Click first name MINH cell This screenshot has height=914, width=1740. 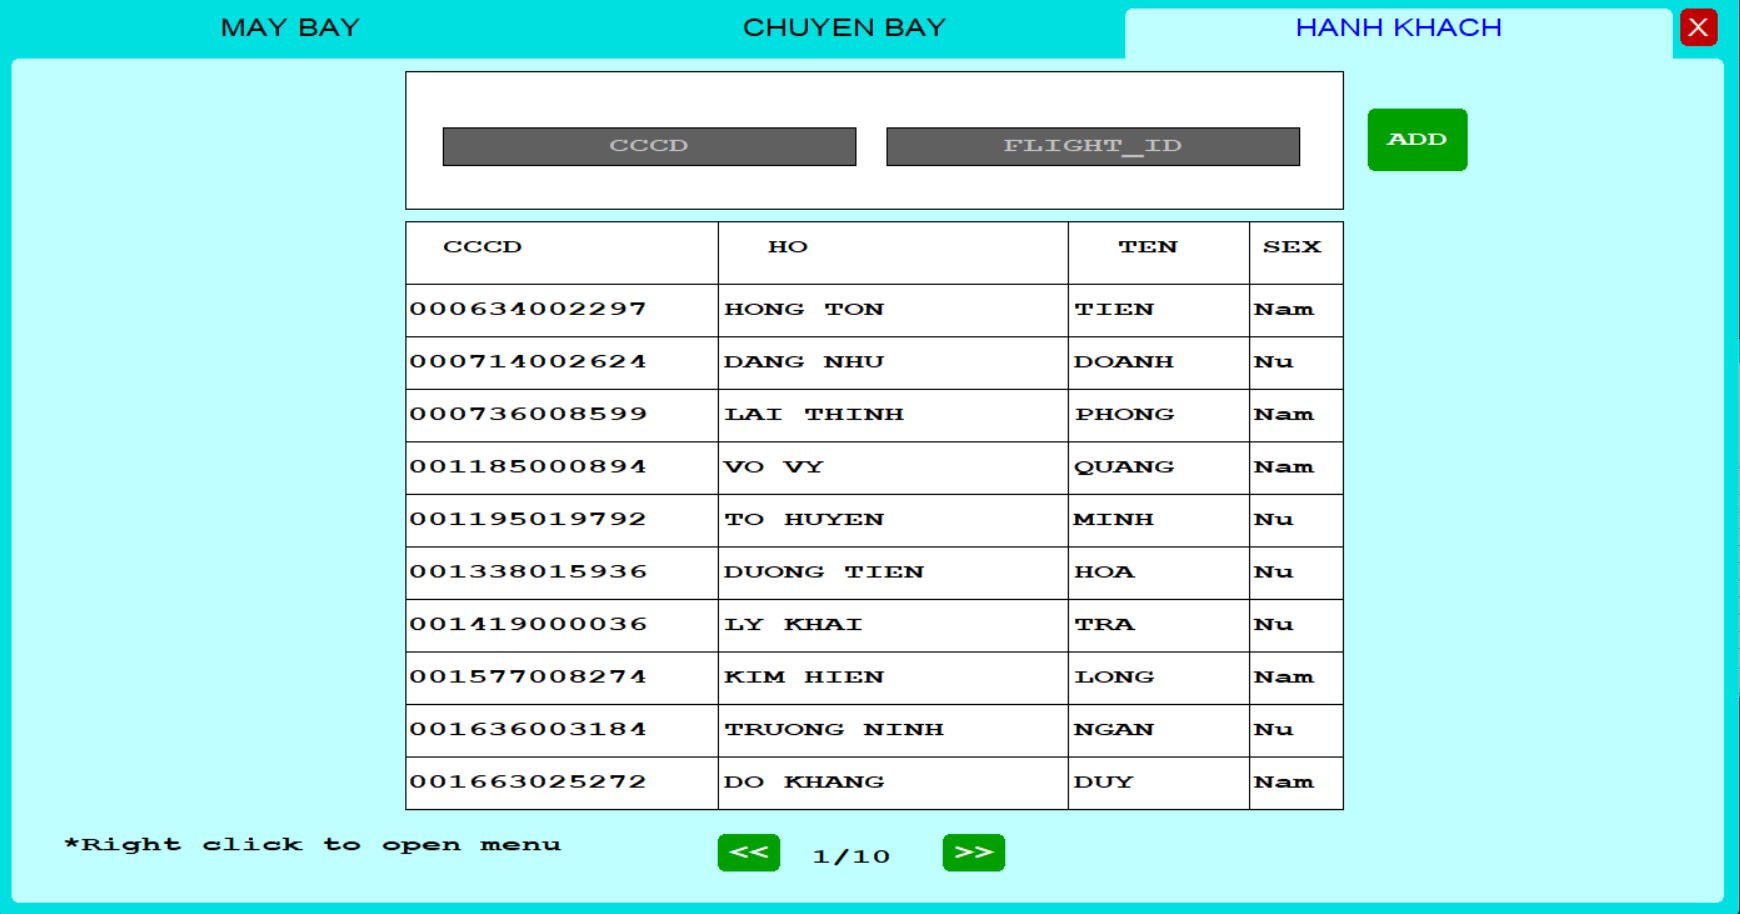1159,520
